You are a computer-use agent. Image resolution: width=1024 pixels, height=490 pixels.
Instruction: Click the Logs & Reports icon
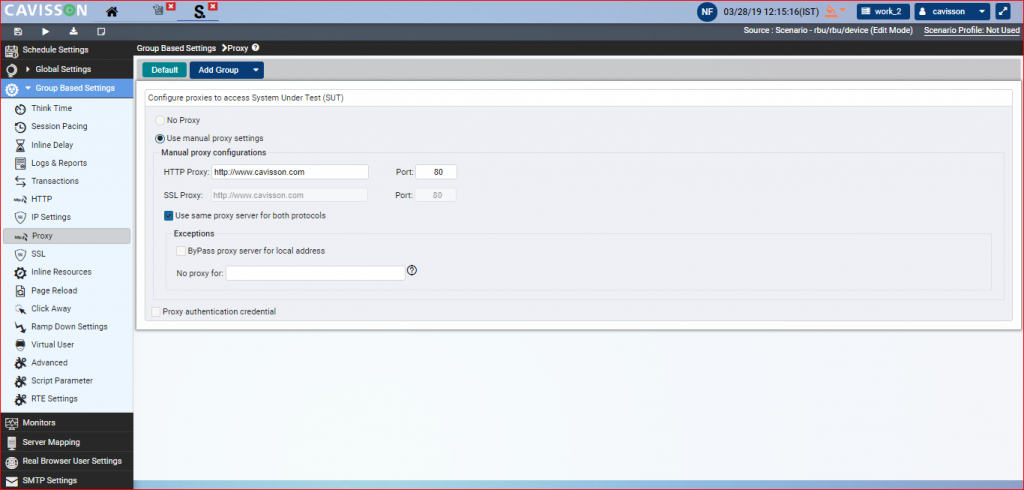[x=20, y=163]
